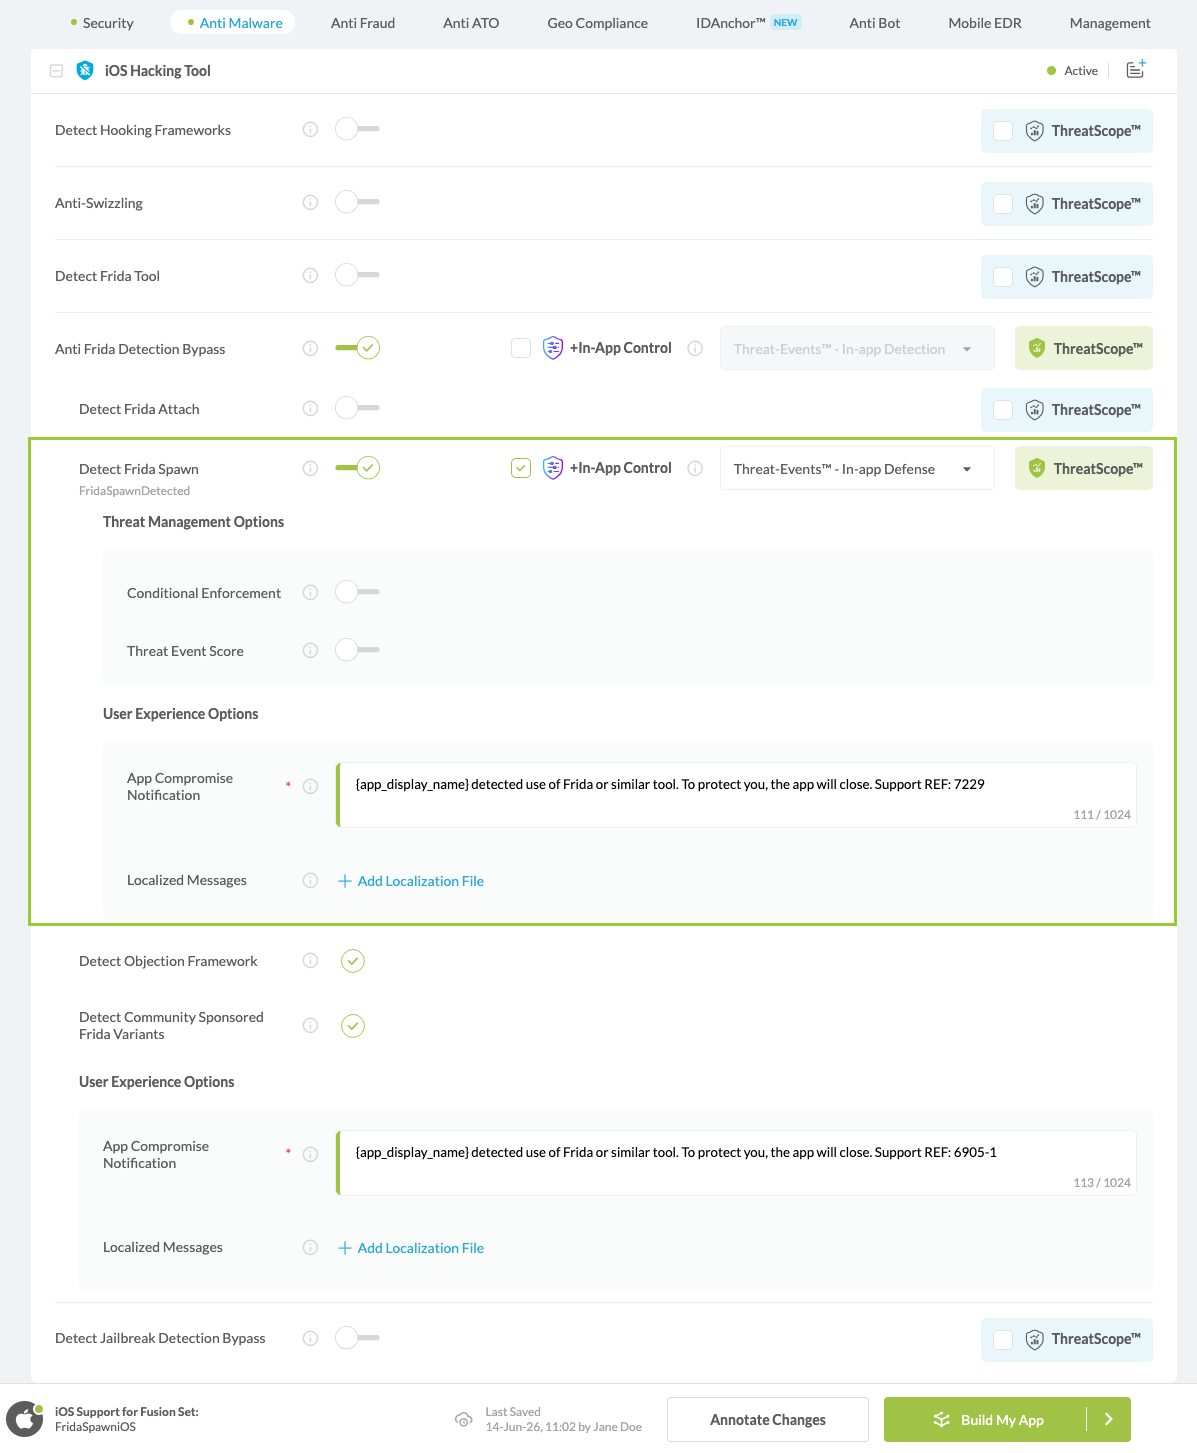This screenshot has width=1197, height=1453.
Task: Open the add-notes icon beside Active
Action: click(1136, 69)
